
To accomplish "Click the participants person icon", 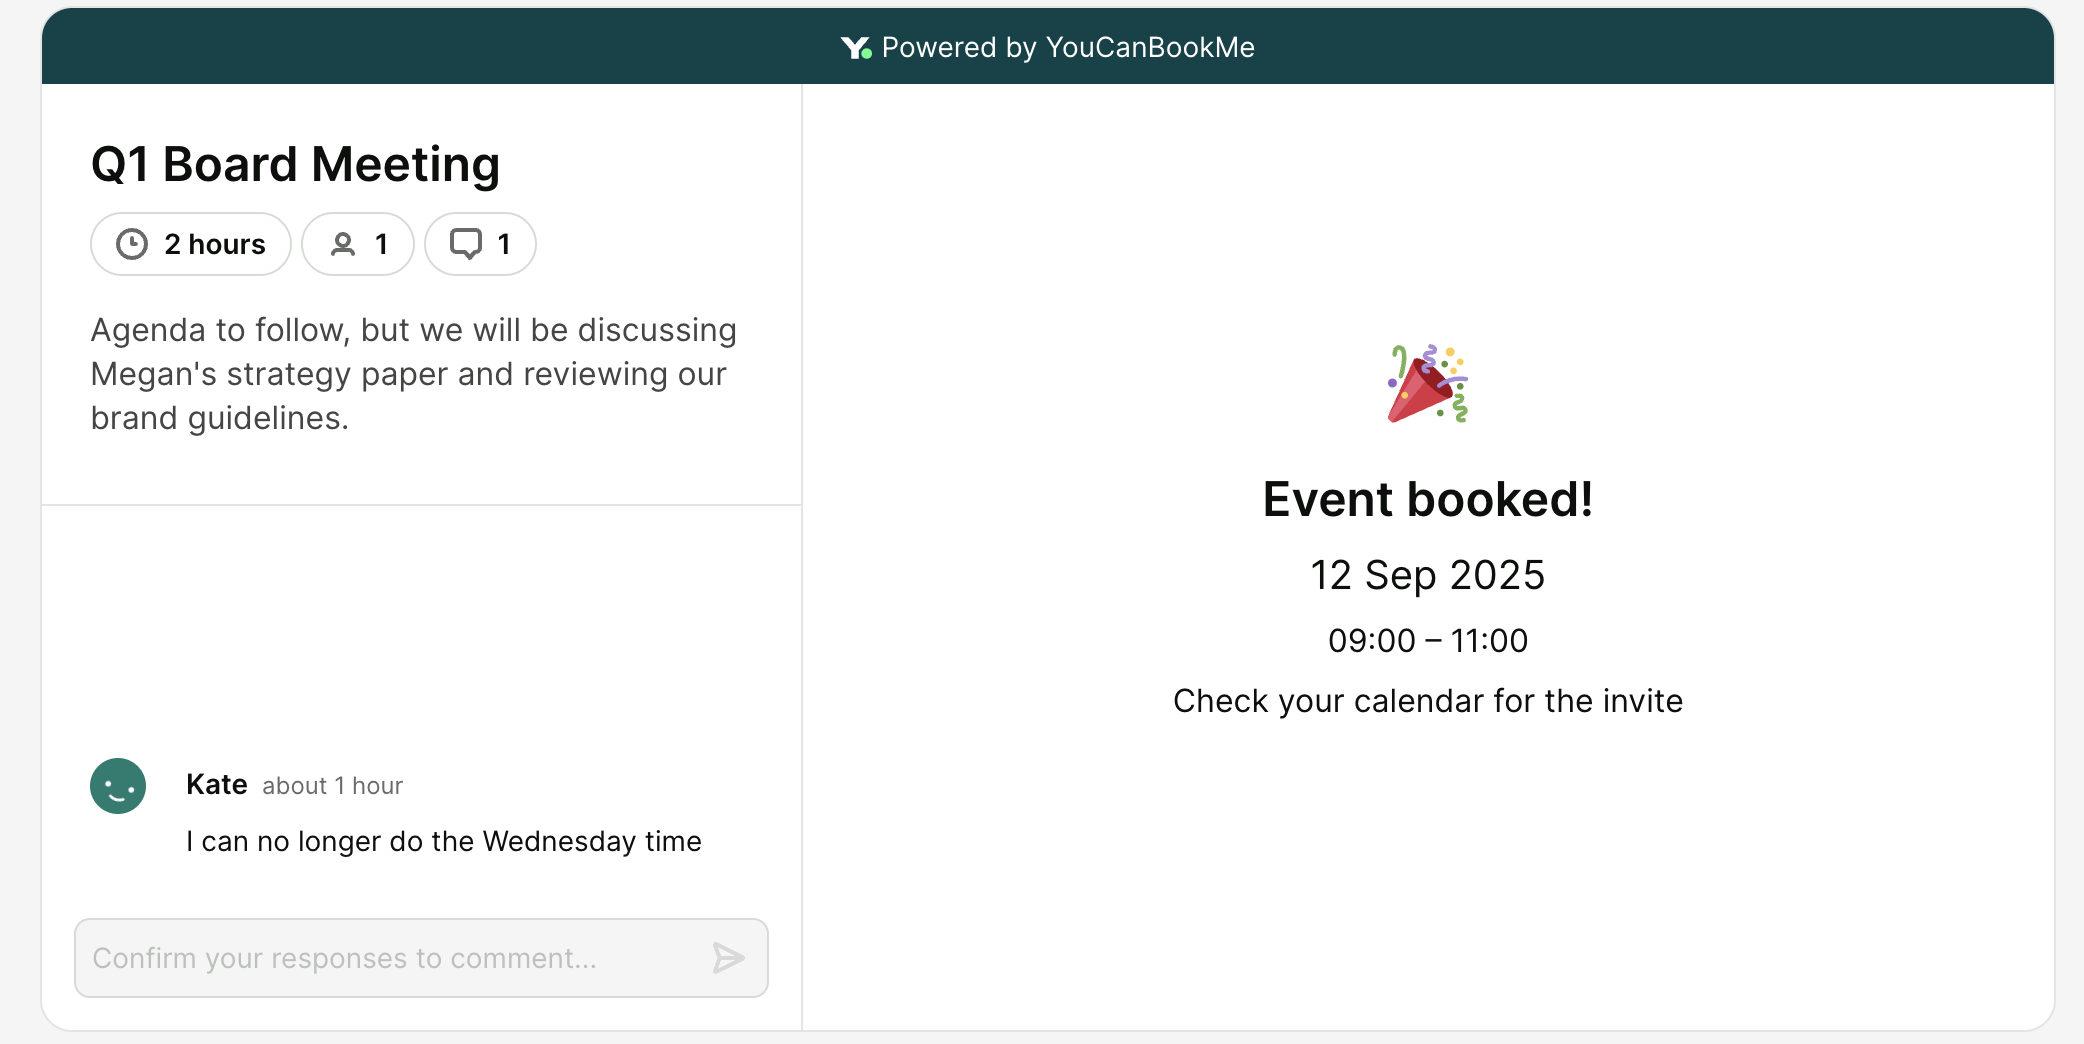I will pos(343,244).
